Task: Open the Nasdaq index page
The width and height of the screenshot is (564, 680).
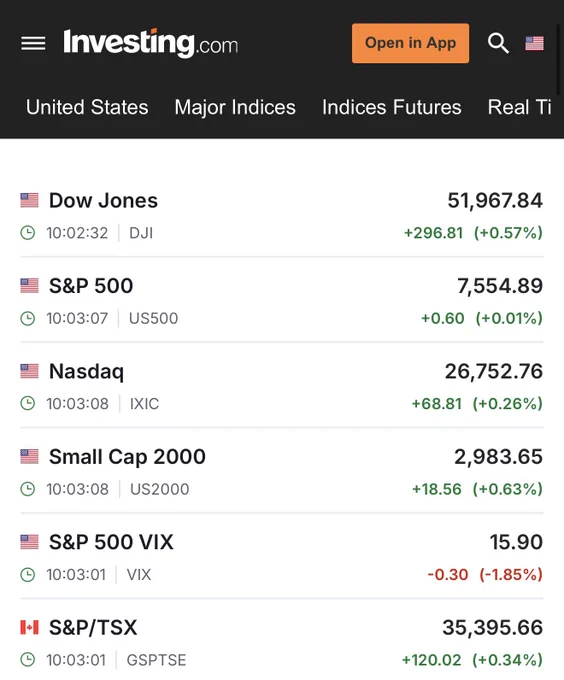Action: tap(86, 372)
